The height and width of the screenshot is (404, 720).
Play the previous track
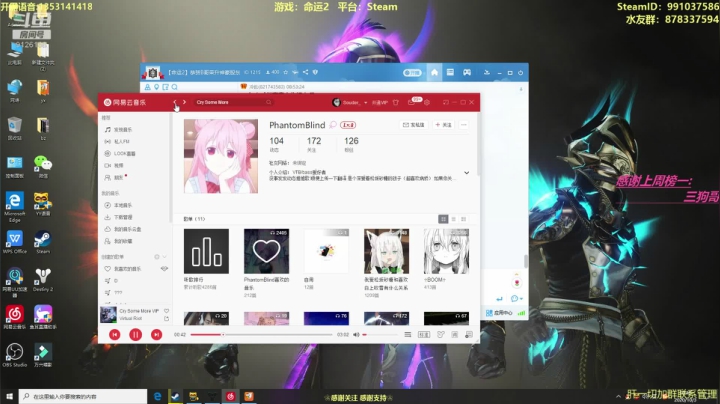click(x=115, y=335)
